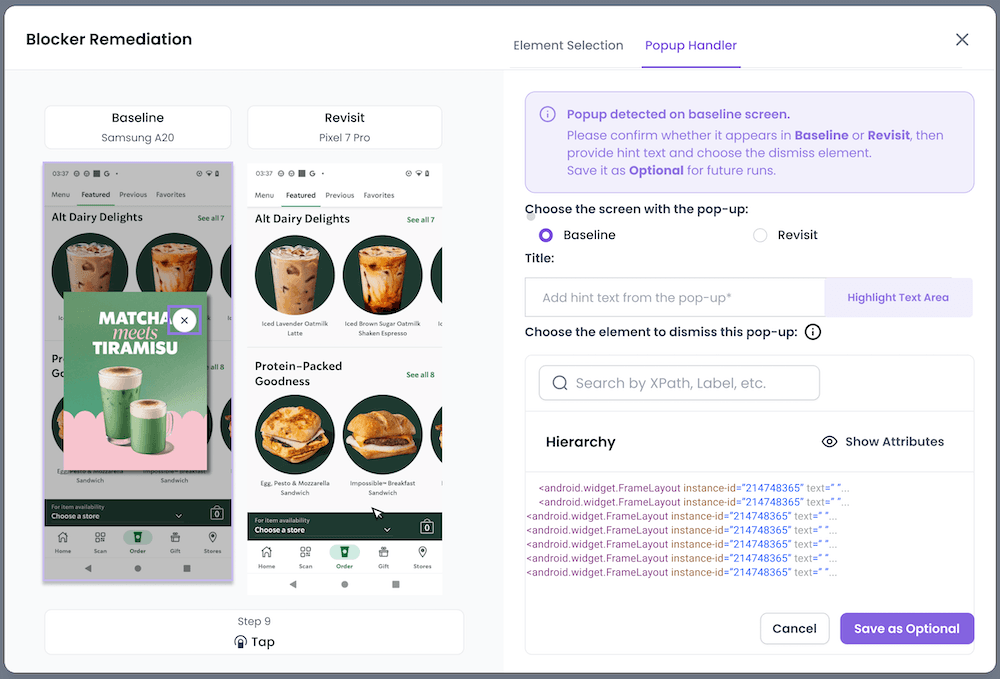
Task: Click Stores pin icon on Baseline screen
Action: pos(212,537)
